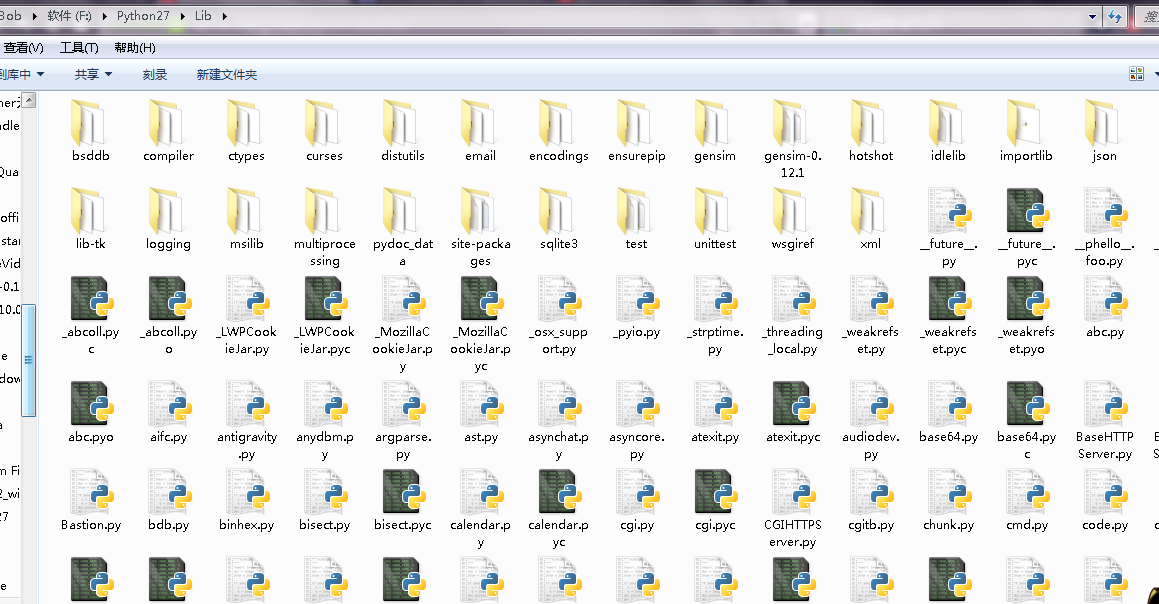Open the 共享 dropdown in toolbar
Image resolution: width=1159 pixels, height=604 pixels.
(x=93, y=75)
